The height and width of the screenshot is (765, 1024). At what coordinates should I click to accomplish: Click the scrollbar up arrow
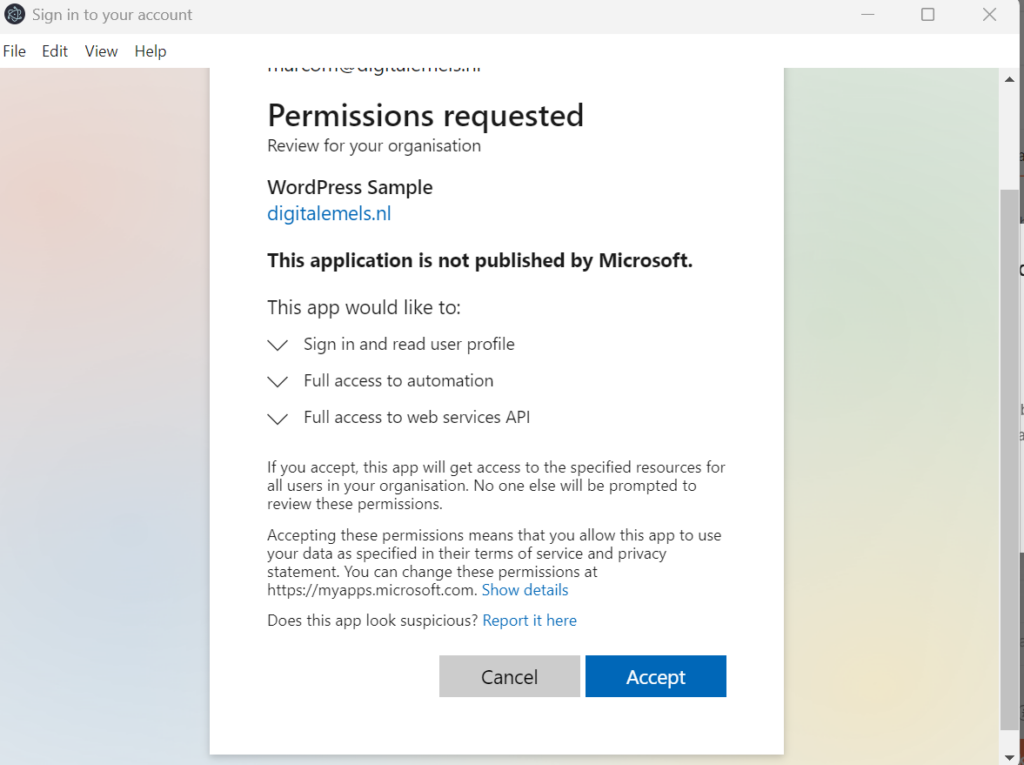click(1009, 79)
